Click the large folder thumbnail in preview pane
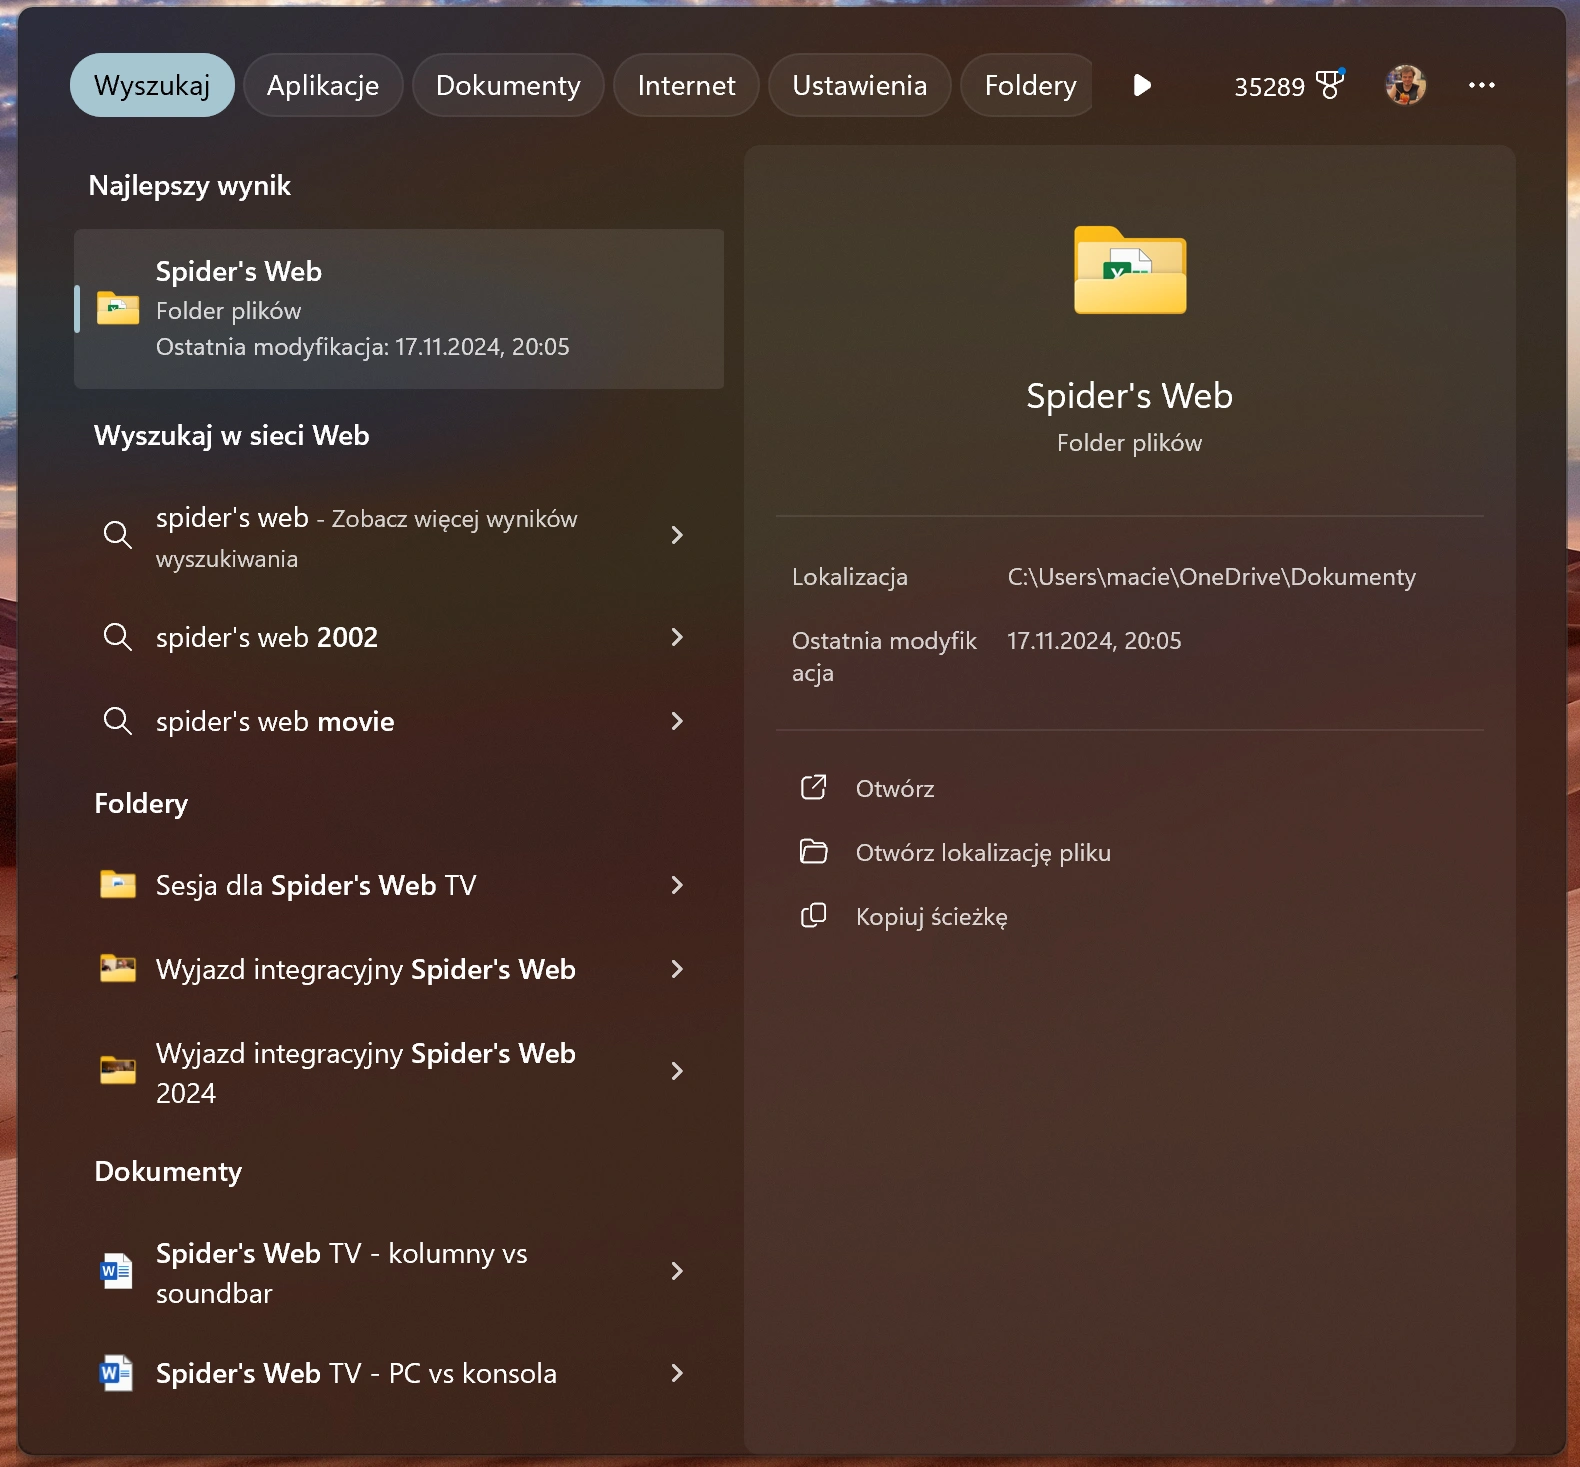The width and height of the screenshot is (1580, 1467). [1130, 270]
